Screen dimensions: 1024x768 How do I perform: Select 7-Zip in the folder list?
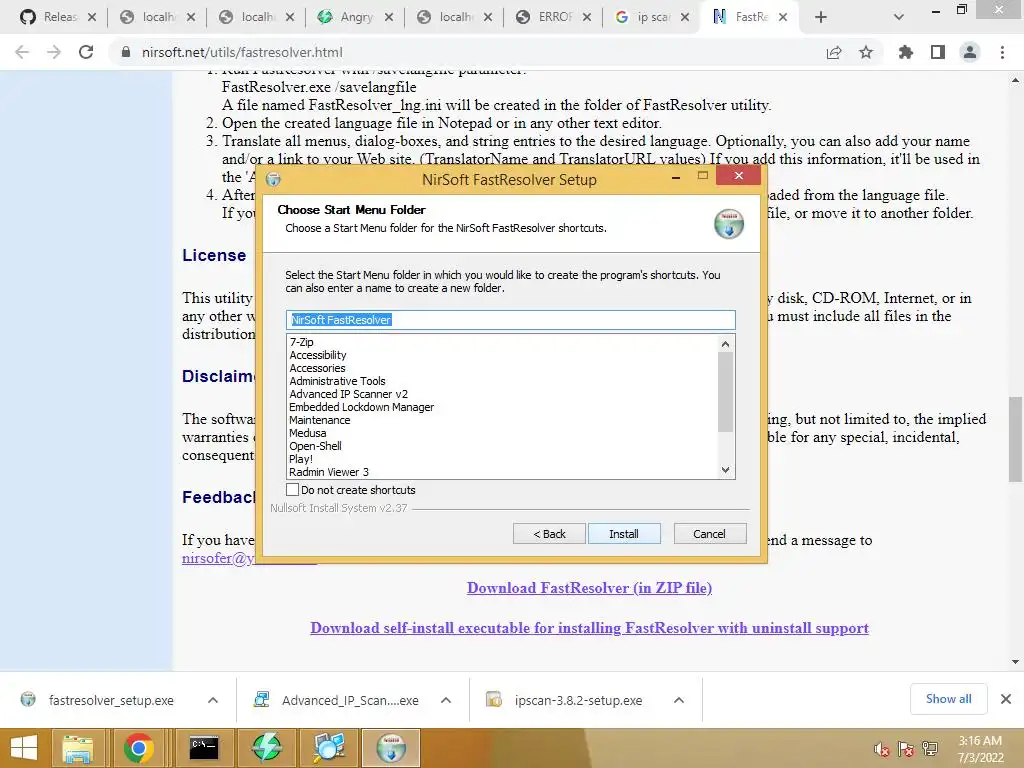(x=301, y=342)
